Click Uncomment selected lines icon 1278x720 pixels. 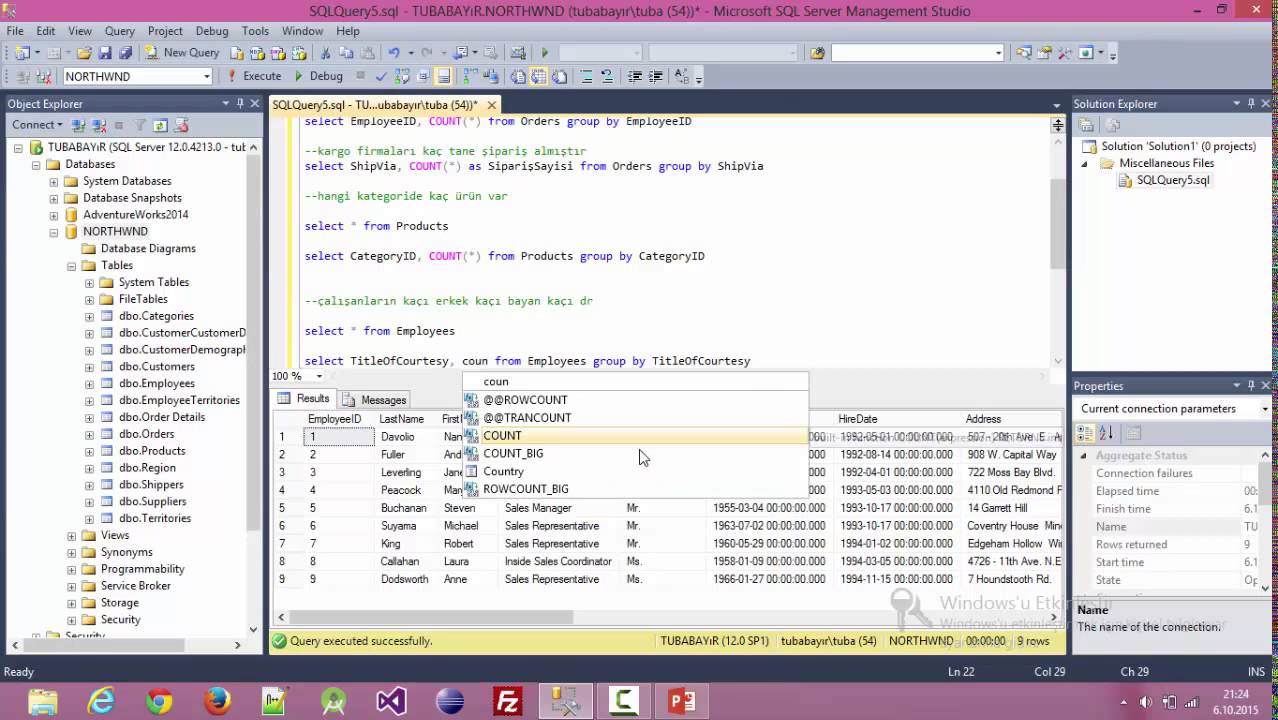[608, 76]
